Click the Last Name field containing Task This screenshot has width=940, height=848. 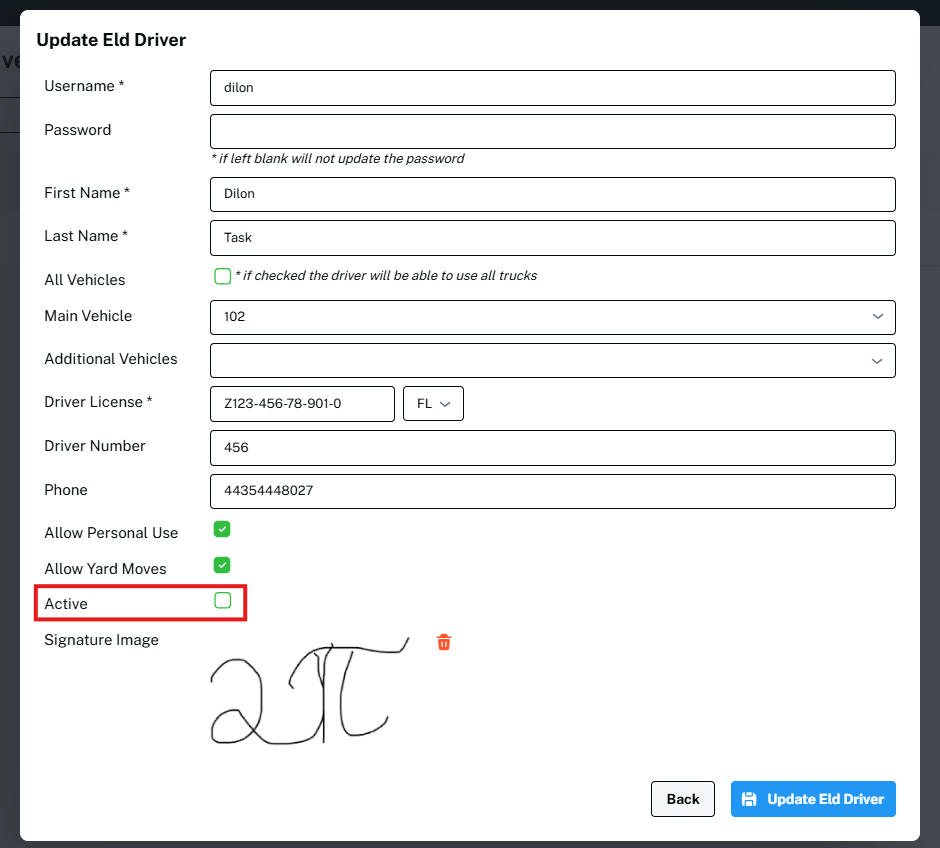552,238
